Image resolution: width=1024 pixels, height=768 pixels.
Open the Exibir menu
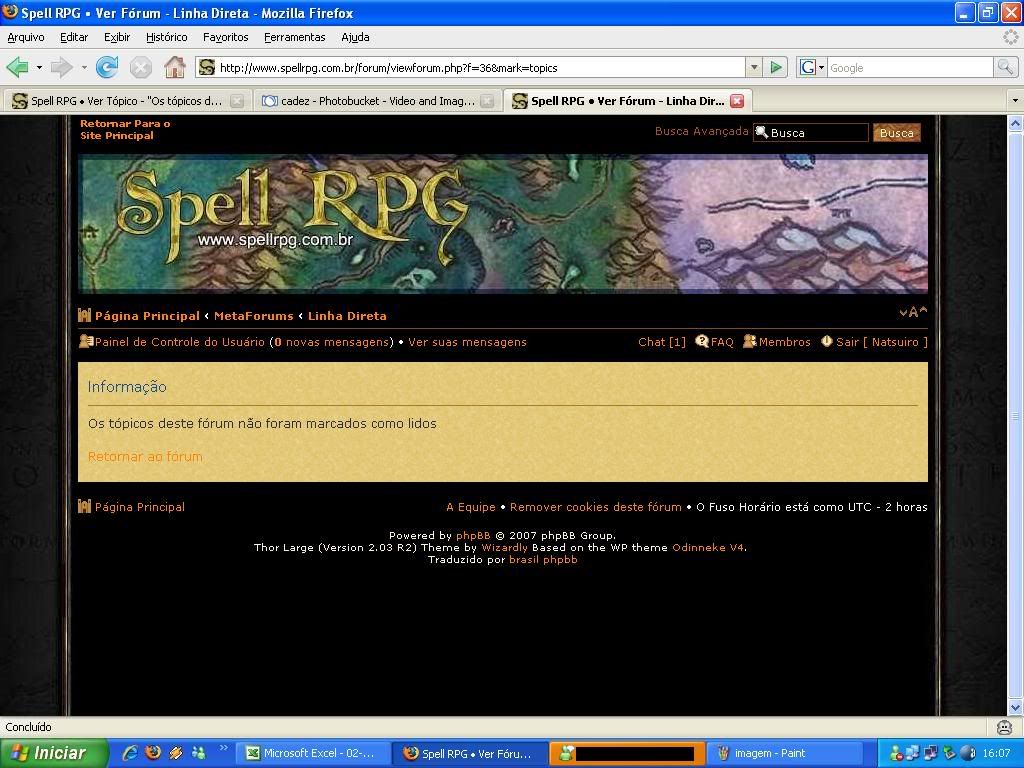click(x=117, y=37)
